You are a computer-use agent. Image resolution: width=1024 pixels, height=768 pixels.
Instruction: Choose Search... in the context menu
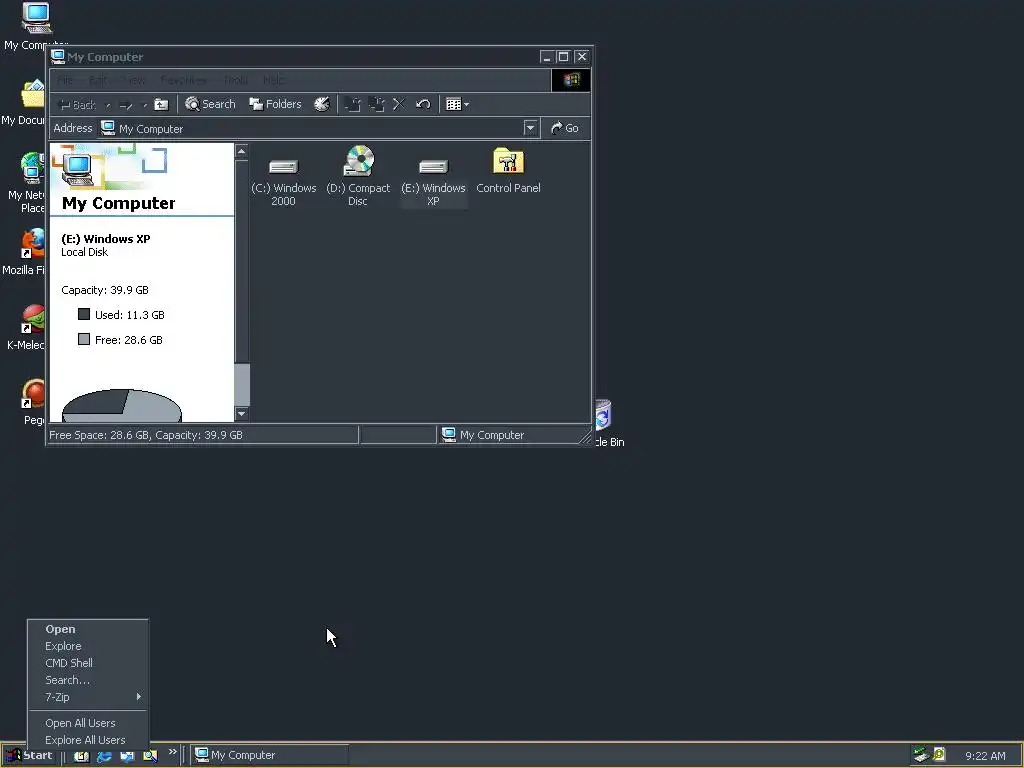click(x=88, y=680)
